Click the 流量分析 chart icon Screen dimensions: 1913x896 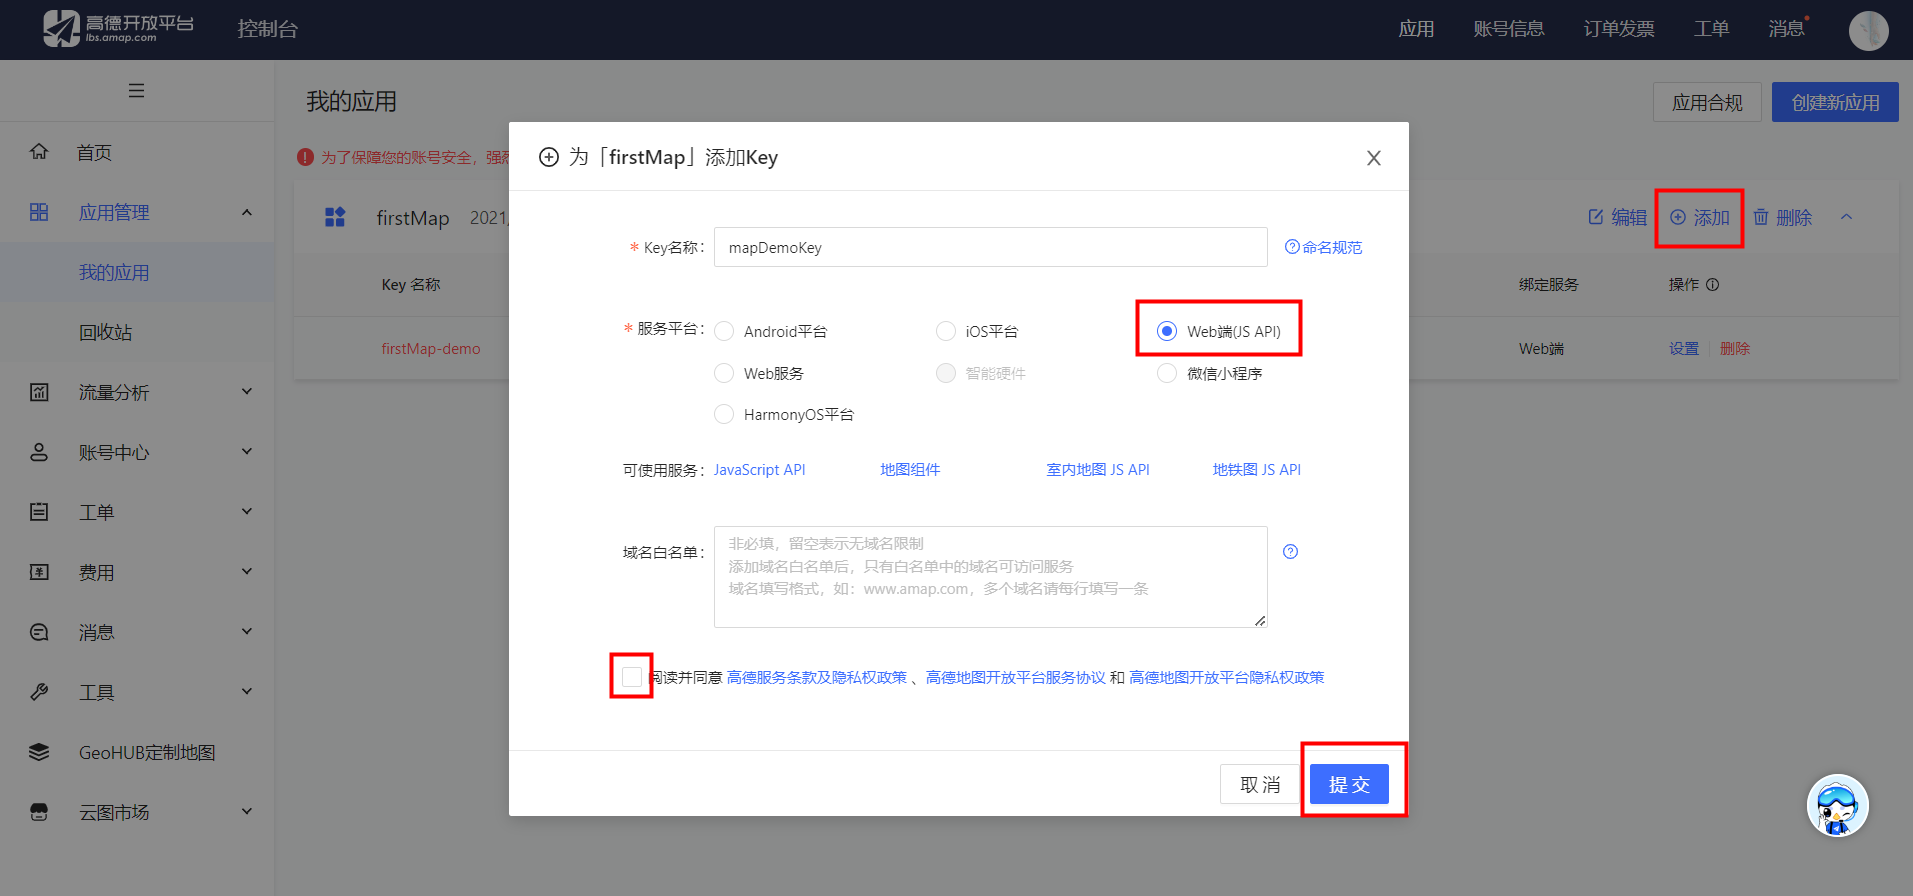[39, 392]
